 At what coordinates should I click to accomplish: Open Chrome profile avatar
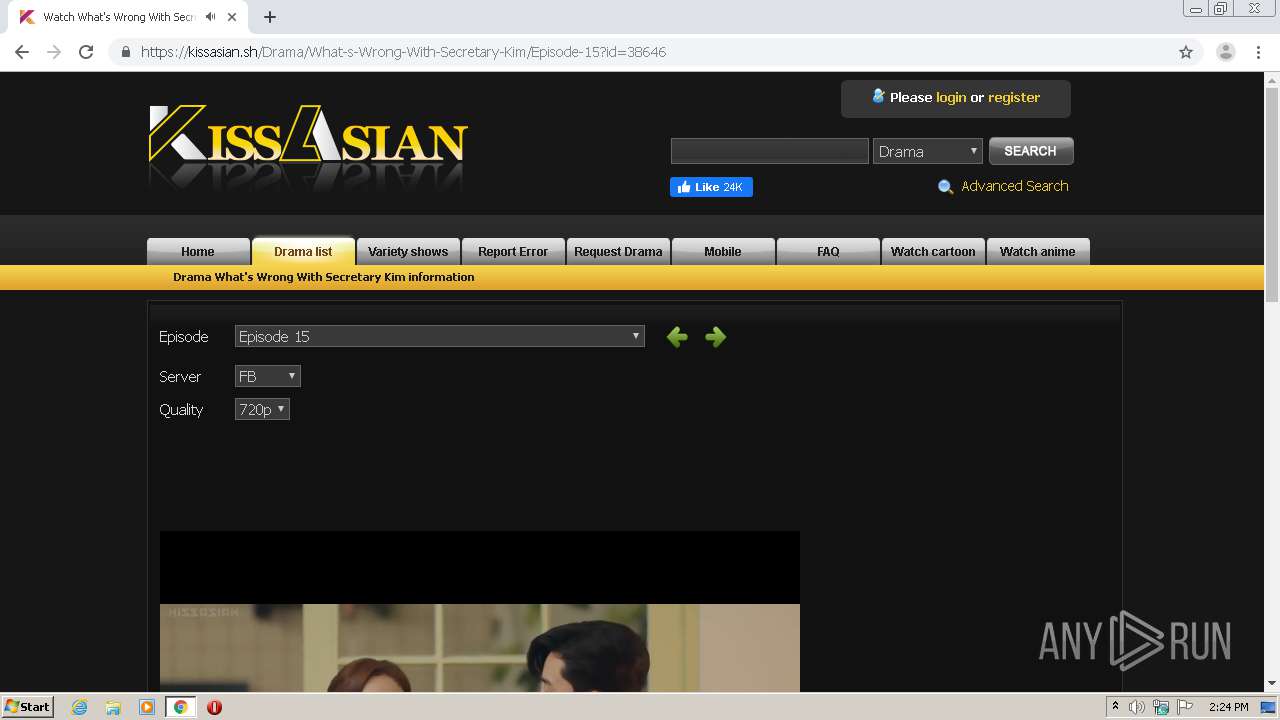[x=1226, y=52]
